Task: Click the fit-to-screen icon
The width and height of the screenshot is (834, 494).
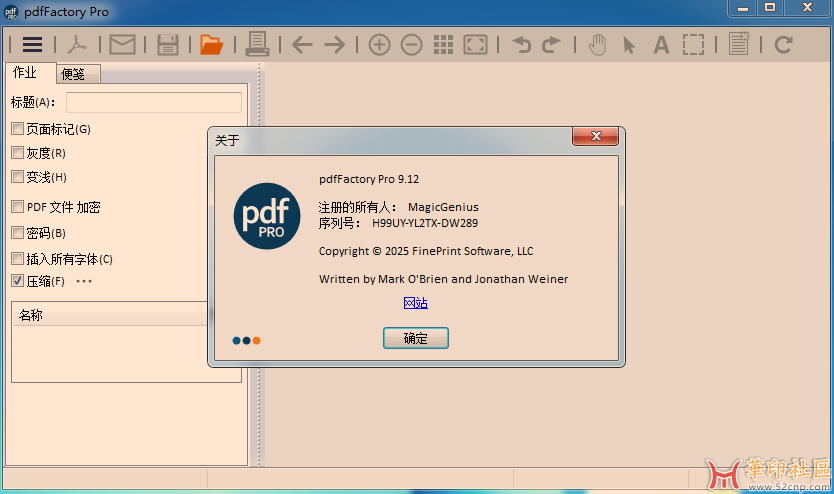Action: 476,45
